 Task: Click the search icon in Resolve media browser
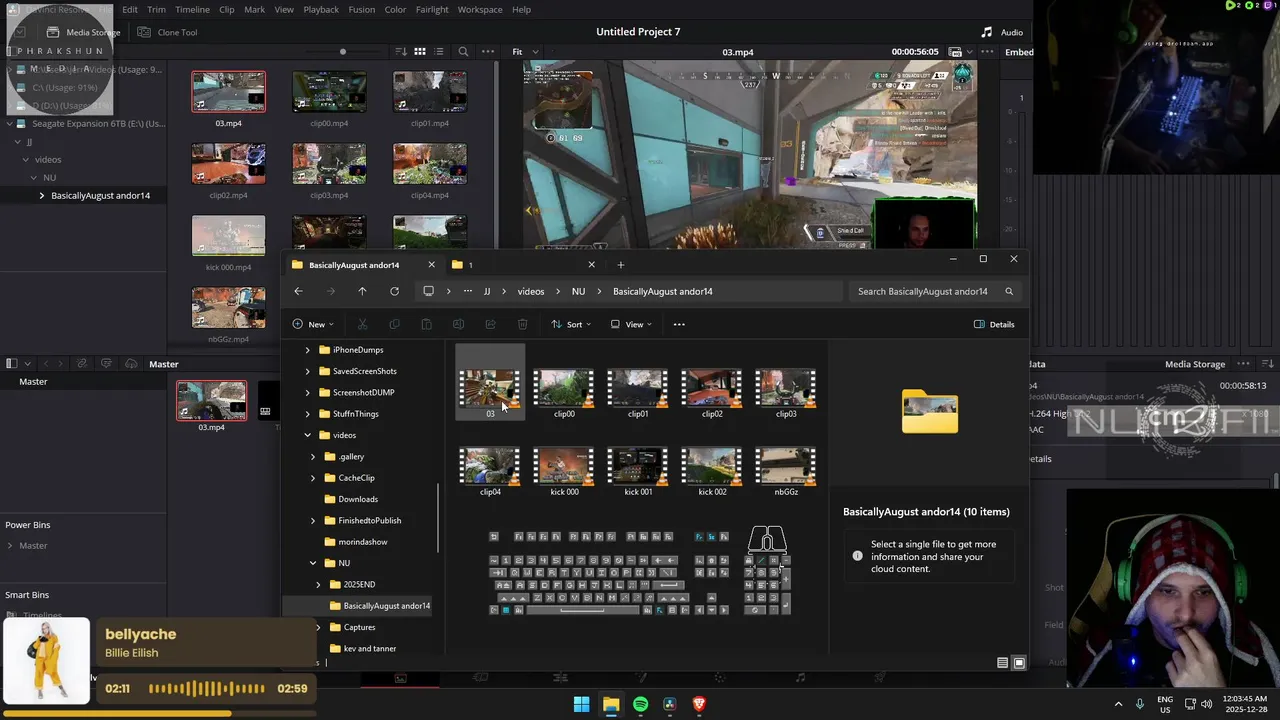pyautogui.click(x=463, y=51)
